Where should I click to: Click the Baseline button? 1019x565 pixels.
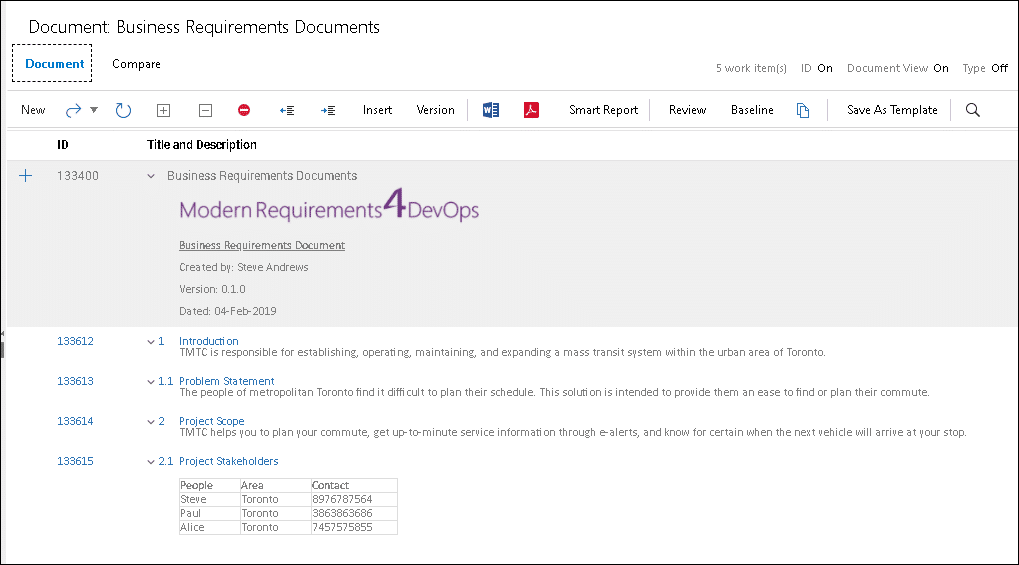click(x=752, y=110)
